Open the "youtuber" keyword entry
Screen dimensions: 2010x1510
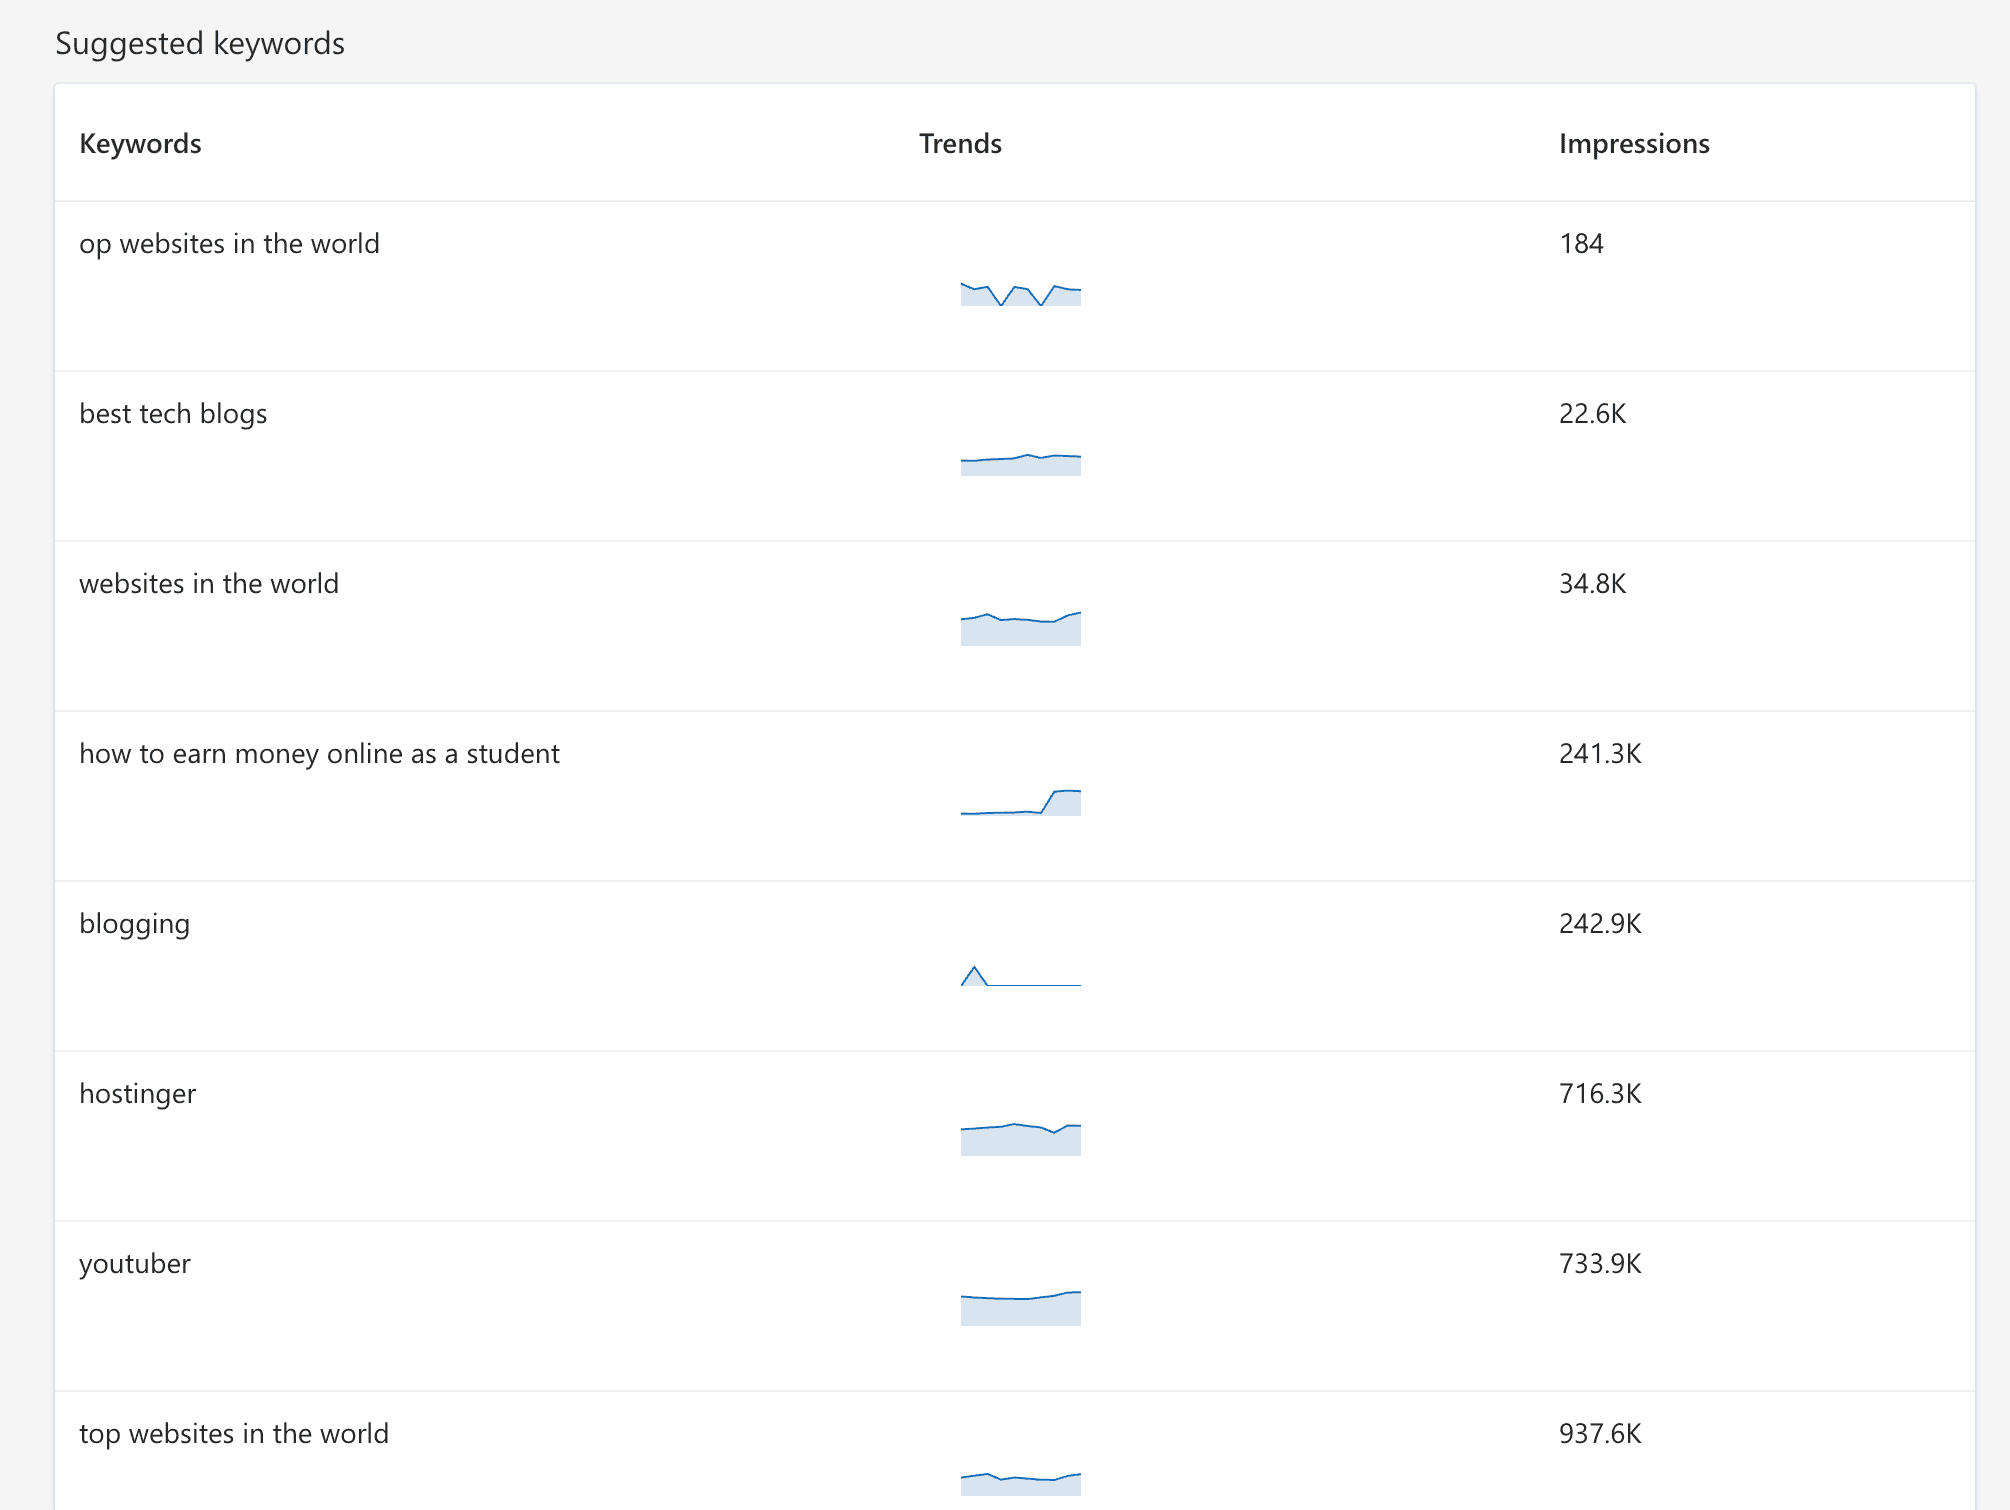pos(134,1263)
